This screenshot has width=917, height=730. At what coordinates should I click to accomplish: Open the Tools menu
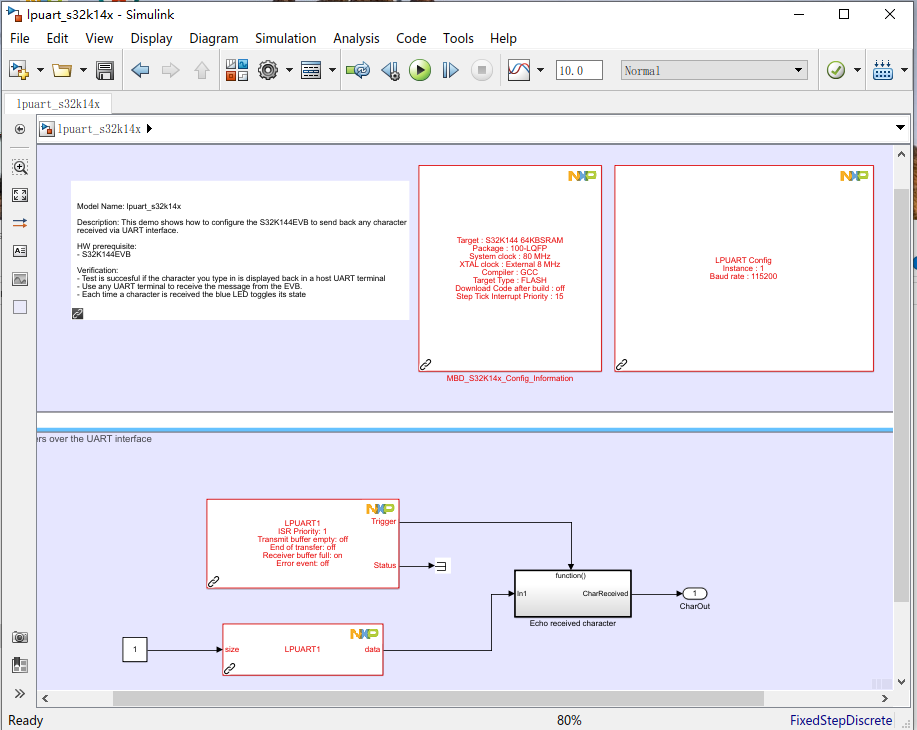pos(458,39)
